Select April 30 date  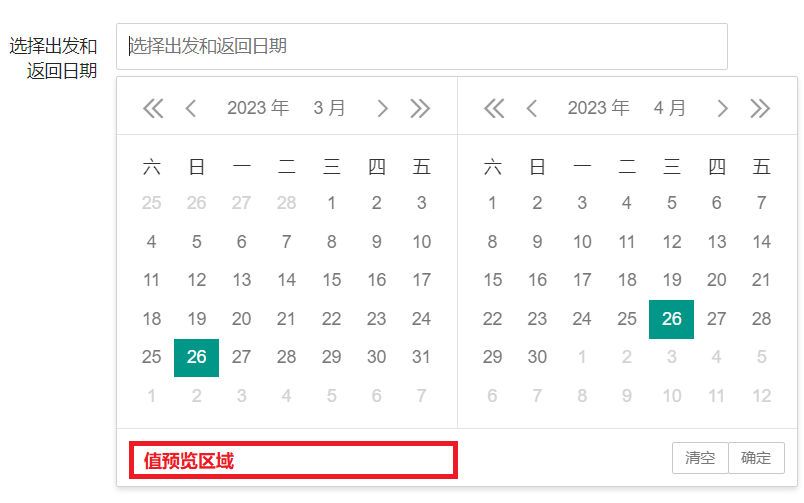[x=537, y=357]
